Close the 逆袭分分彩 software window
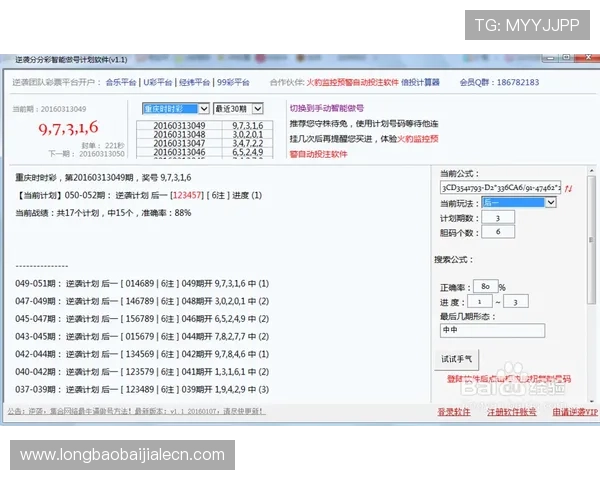600x480 pixels. [589, 57]
